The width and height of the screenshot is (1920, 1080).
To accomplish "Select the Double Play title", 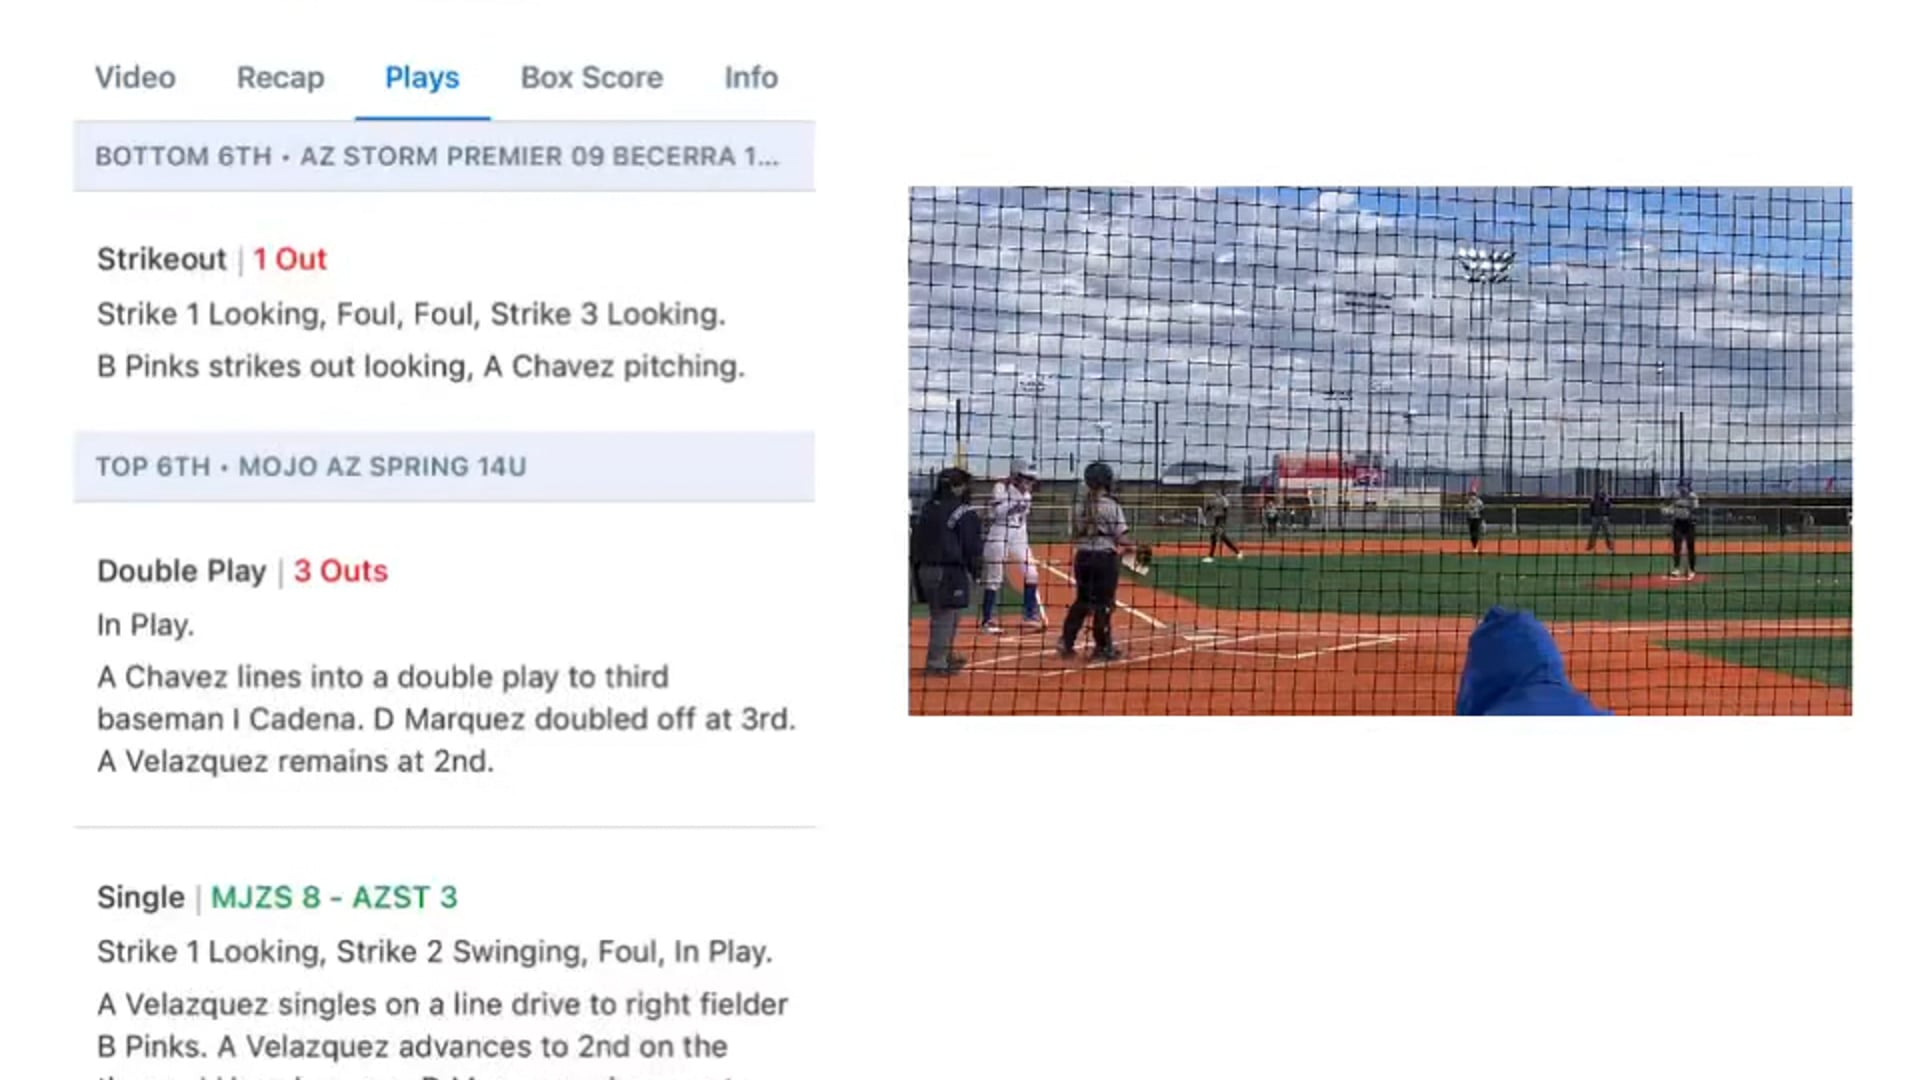I will click(182, 572).
